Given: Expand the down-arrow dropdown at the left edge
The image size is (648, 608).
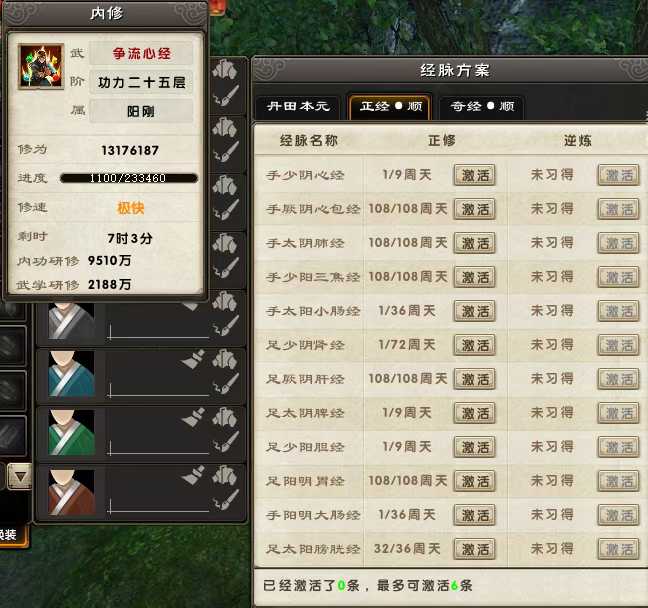Looking at the screenshot, I should coord(20,477).
